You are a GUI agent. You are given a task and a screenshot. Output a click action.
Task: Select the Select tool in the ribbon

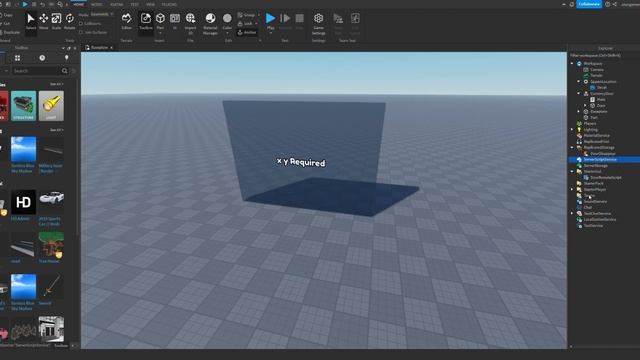click(x=31, y=22)
